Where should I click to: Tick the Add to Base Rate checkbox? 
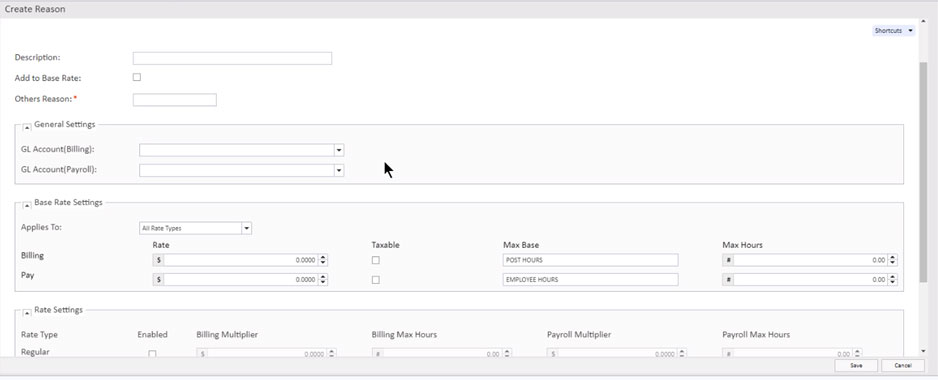pos(137,77)
